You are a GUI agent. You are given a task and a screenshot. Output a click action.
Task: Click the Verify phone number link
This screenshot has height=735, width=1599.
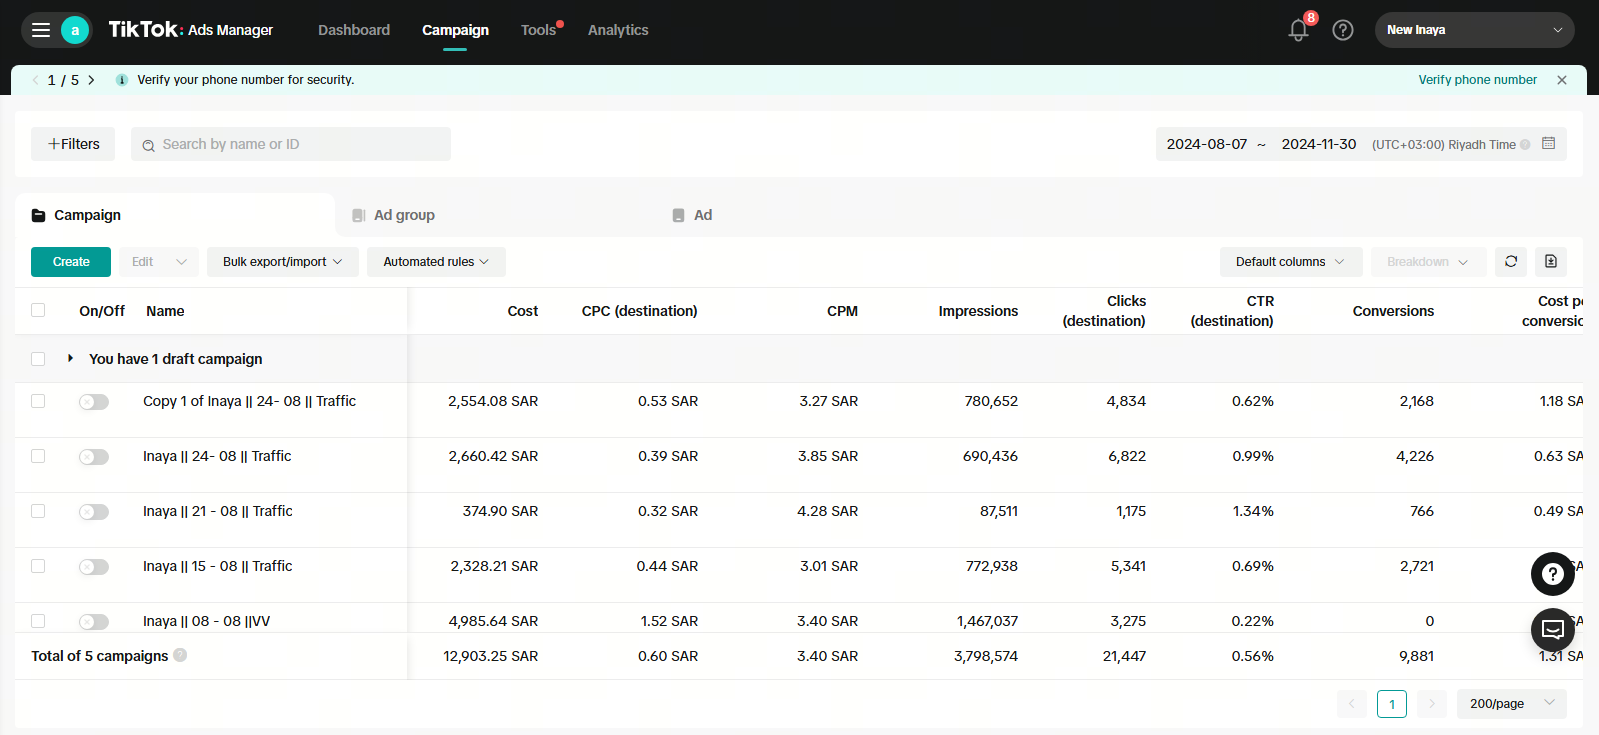pos(1477,80)
